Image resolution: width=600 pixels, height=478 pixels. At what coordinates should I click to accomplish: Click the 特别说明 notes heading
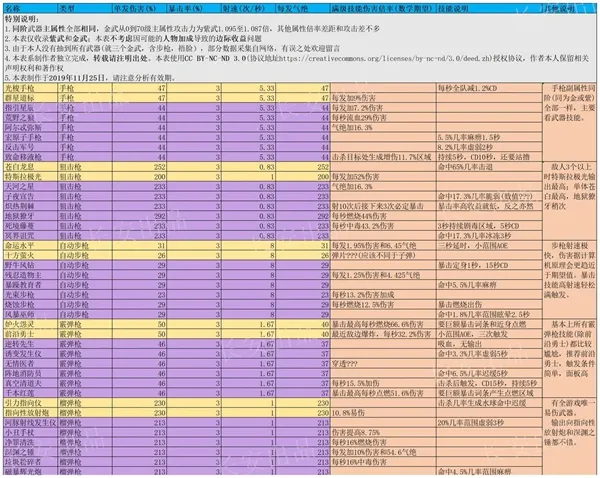[x=21, y=18]
